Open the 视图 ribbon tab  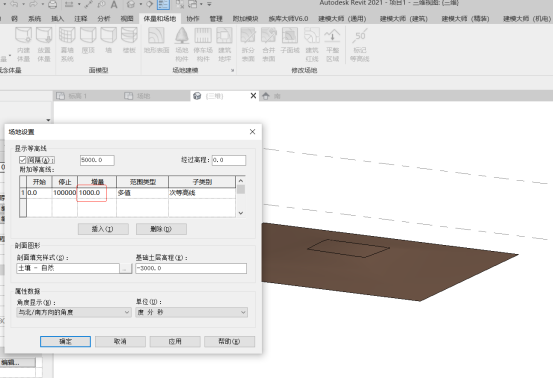127,19
